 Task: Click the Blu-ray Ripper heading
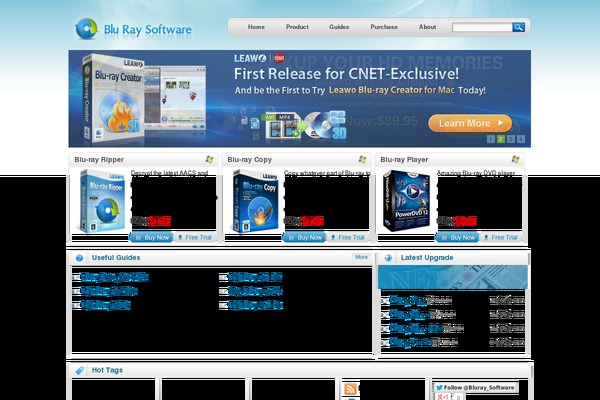click(x=99, y=160)
